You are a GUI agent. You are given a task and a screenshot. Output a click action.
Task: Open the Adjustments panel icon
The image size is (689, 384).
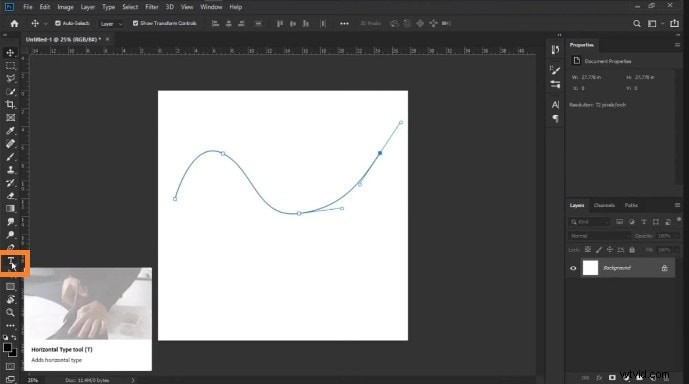click(555, 84)
